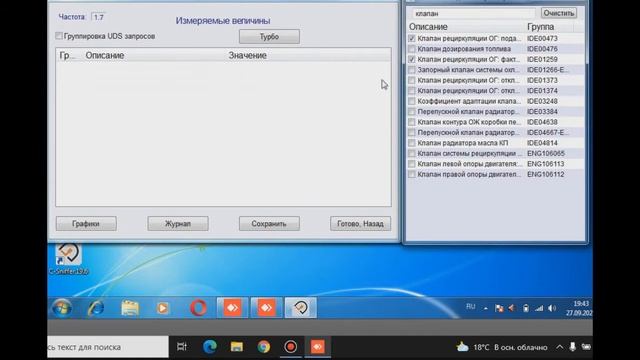Click the Готово, Назад button
The width and height of the screenshot is (640, 360).
click(360, 223)
